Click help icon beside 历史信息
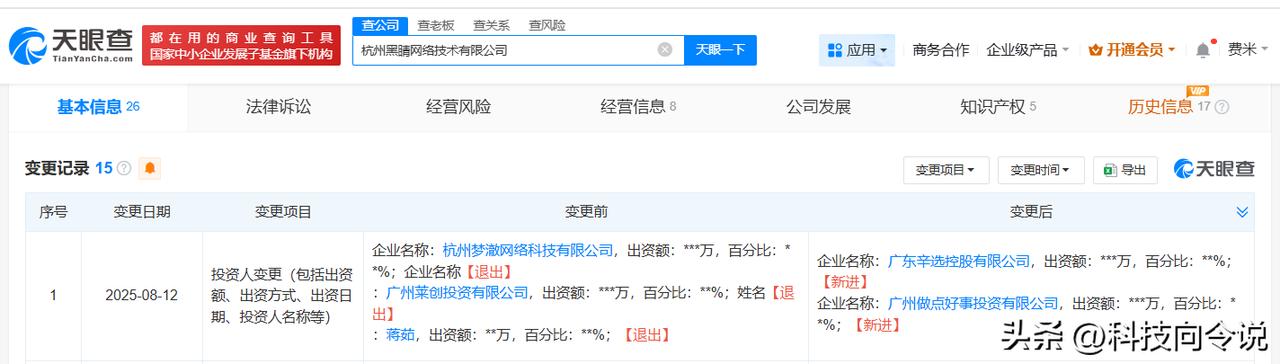Image resolution: width=1280 pixels, height=364 pixels. (x=1221, y=107)
